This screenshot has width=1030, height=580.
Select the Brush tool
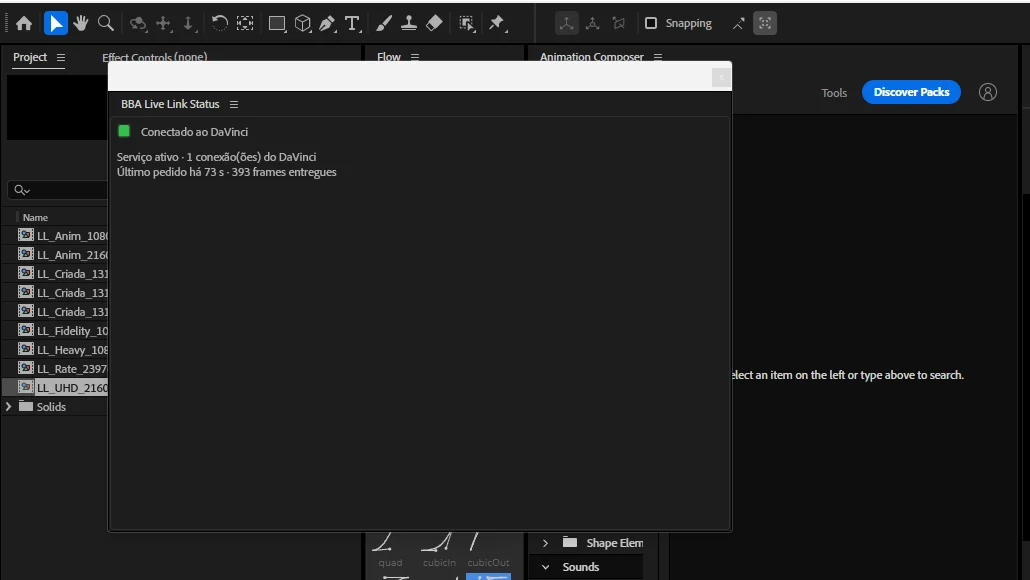[x=384, y=24]
